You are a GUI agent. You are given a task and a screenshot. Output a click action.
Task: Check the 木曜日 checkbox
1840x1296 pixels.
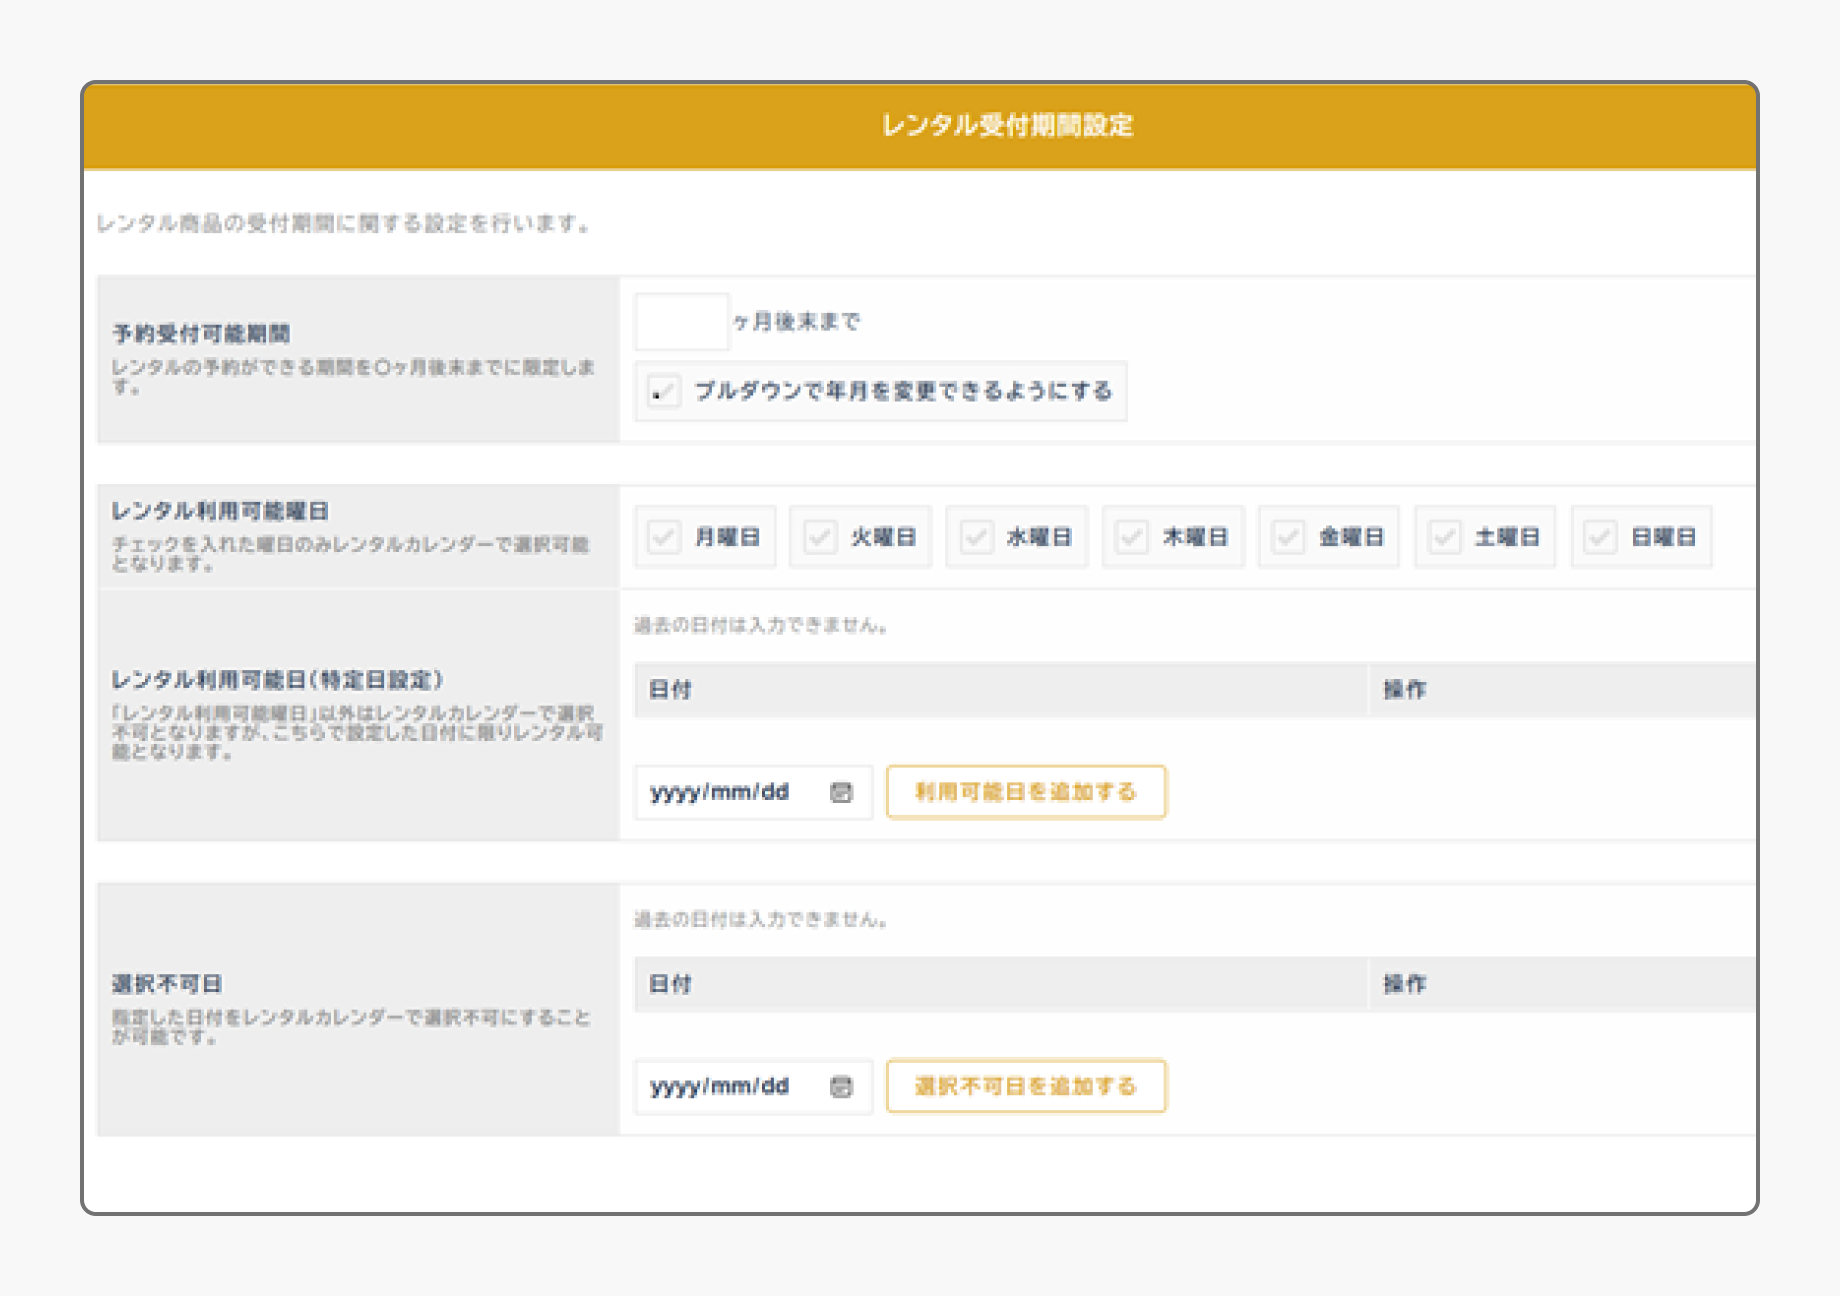pyautogui.click(x=1132, y=537)
